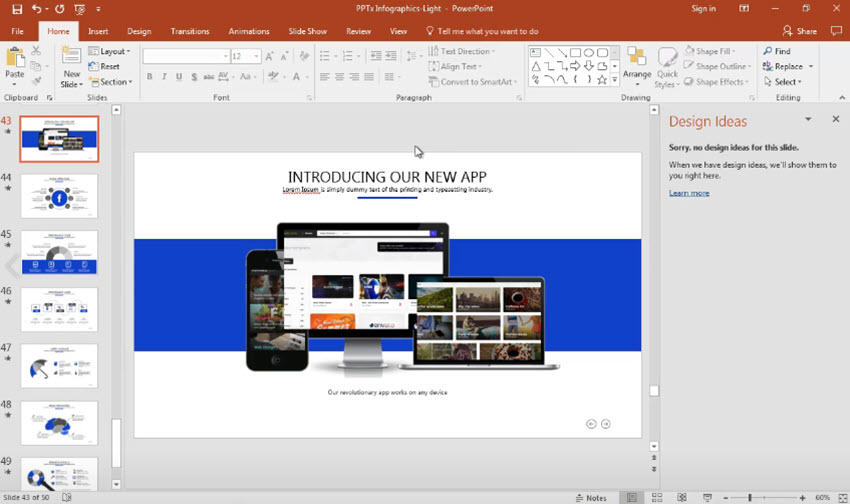Switch to the Slide Show tab
Image resolution: width=850 pixels, height=504 pixels.
pos(307,31)
